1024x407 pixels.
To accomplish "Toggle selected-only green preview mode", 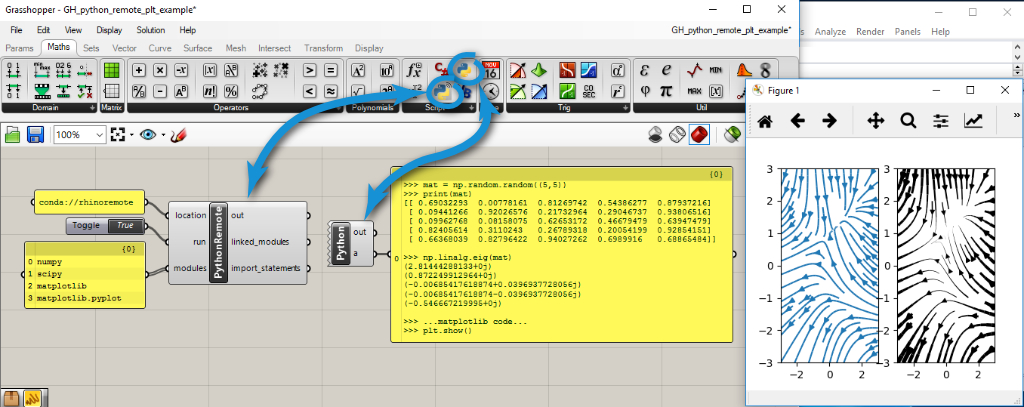I will click(x=733, y=135).
